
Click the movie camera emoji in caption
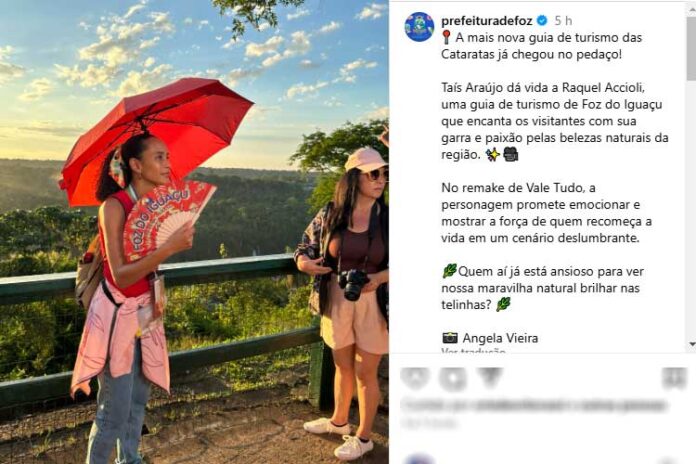pyautogui.click(x=510, y=155)
